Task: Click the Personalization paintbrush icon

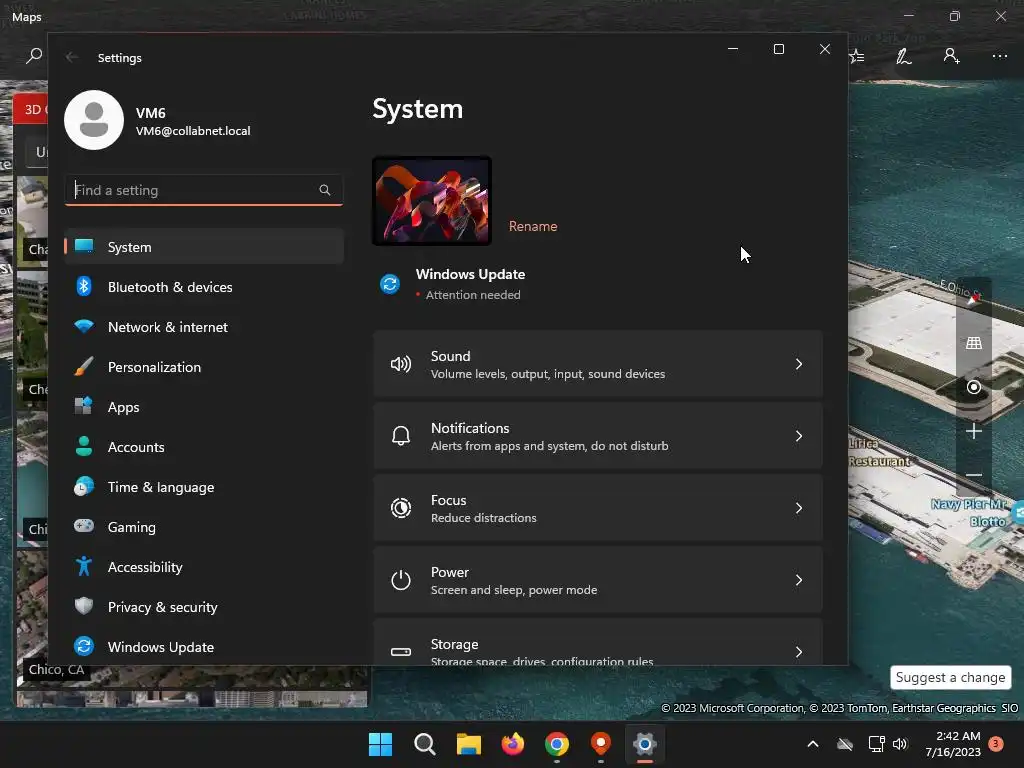Action: pyautogui.click(x=84, y=366)
